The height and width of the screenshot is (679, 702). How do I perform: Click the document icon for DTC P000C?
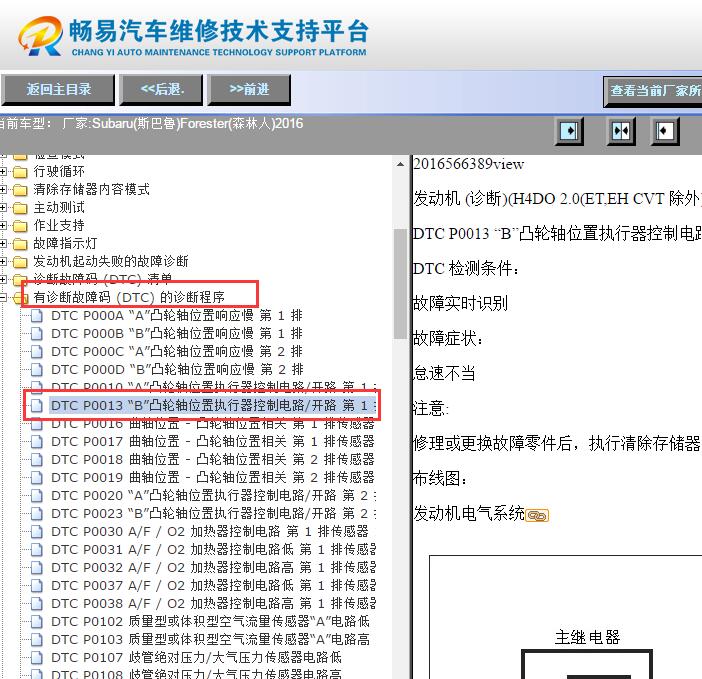click(x=37, y=351)
